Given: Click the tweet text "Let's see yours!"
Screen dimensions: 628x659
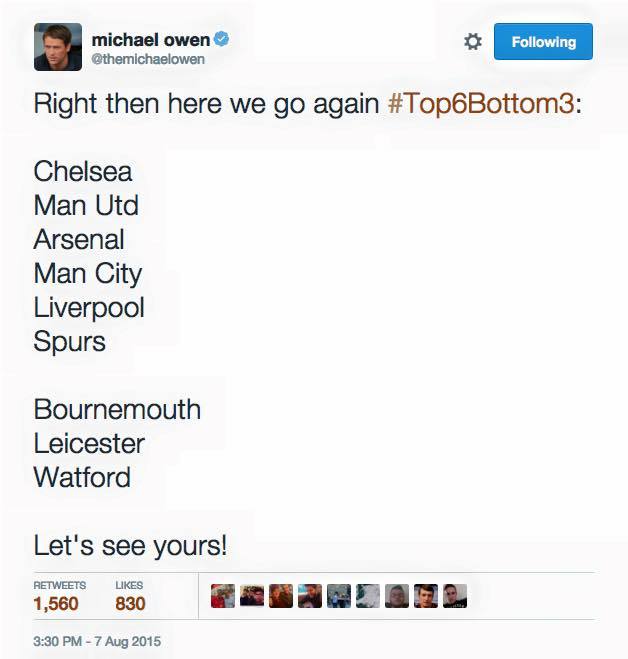Looking at the screenshot, I should coord(130,546).
